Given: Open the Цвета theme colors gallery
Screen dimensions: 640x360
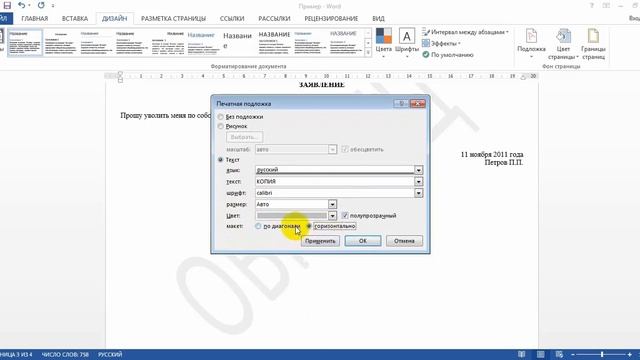Looking at the screenshot, I should coord(383,42).
